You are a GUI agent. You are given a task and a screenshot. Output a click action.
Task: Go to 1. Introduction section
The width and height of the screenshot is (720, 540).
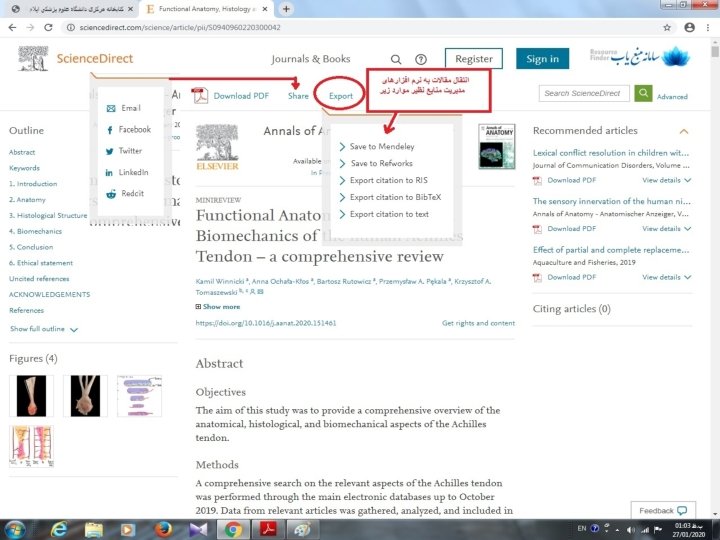33,184
